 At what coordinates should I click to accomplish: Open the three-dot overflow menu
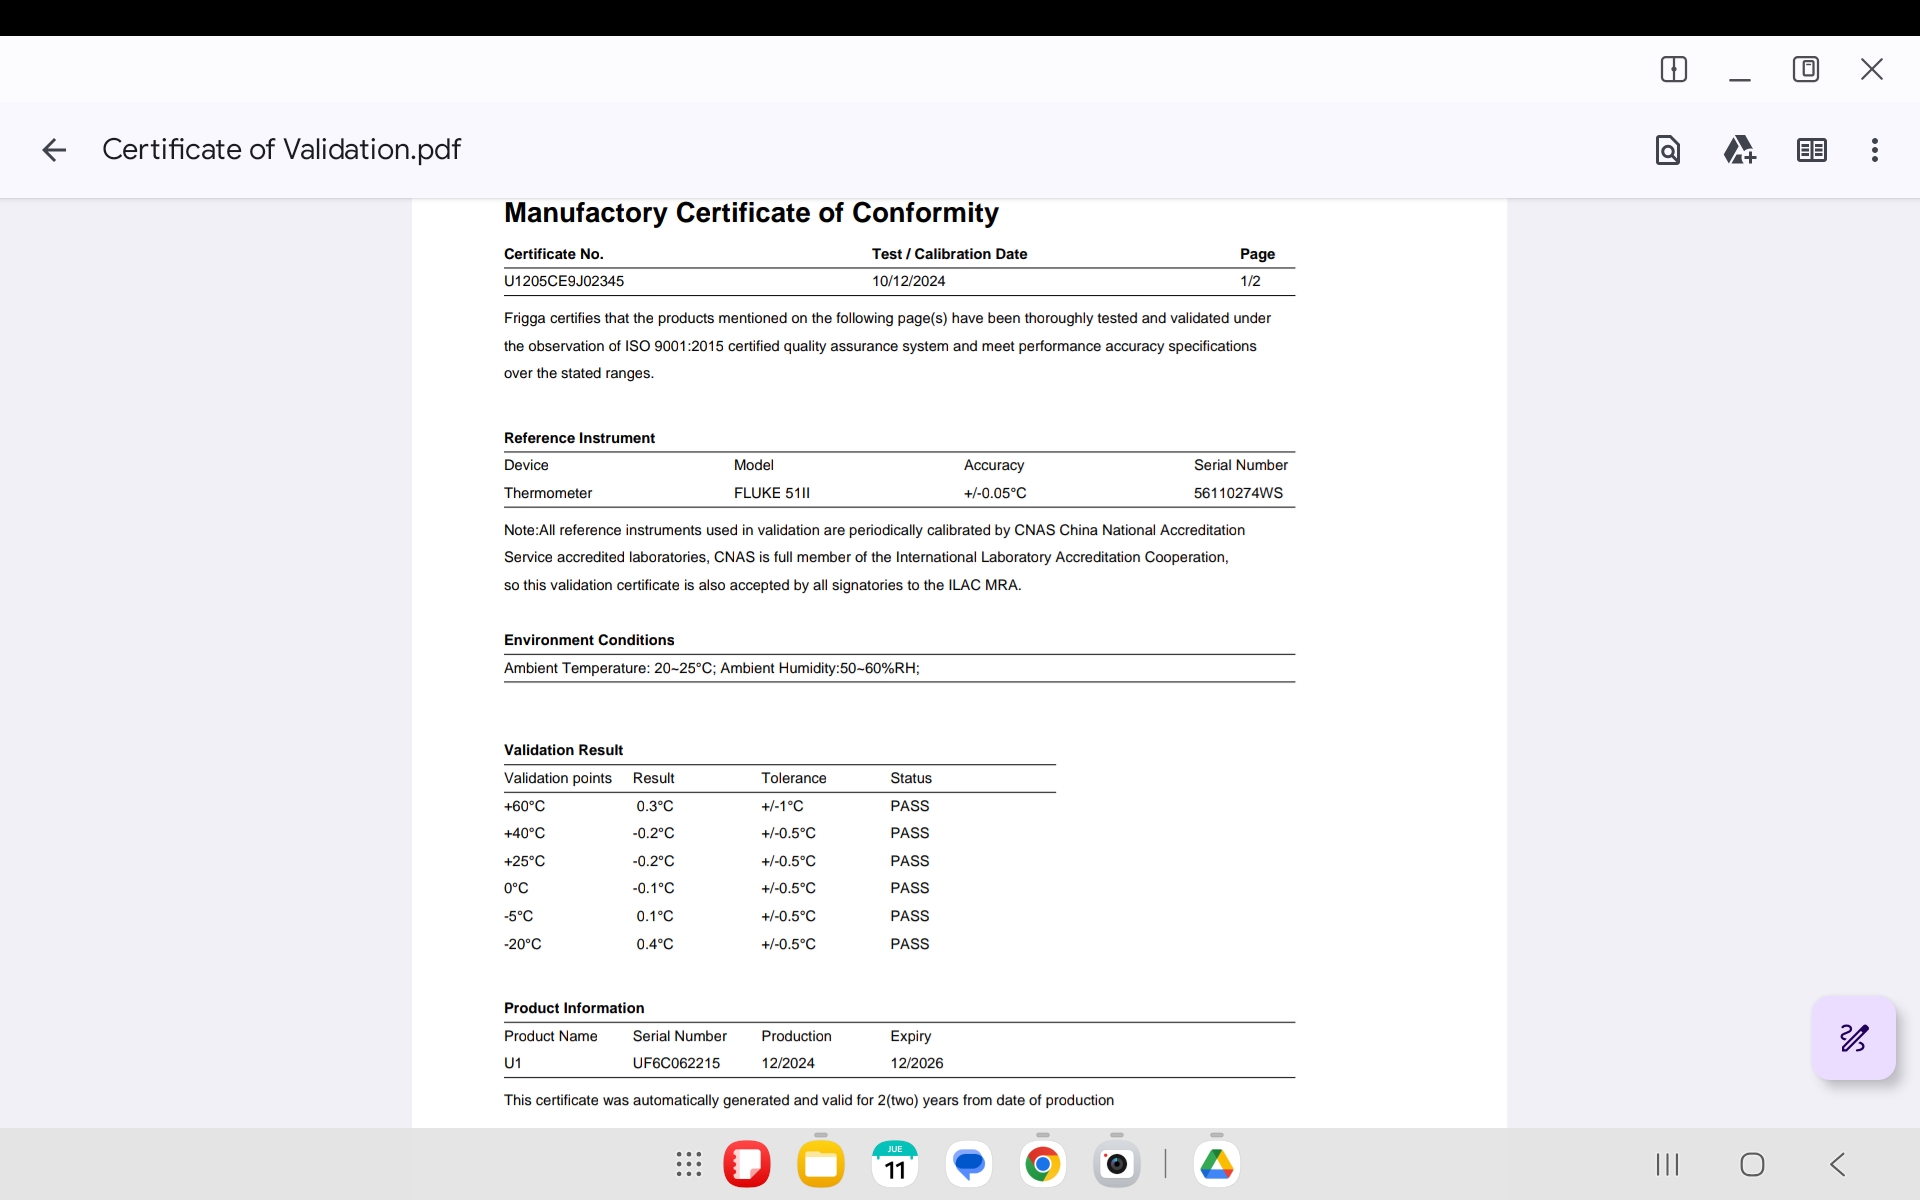pyautogui.click(x=1874, y=150)
